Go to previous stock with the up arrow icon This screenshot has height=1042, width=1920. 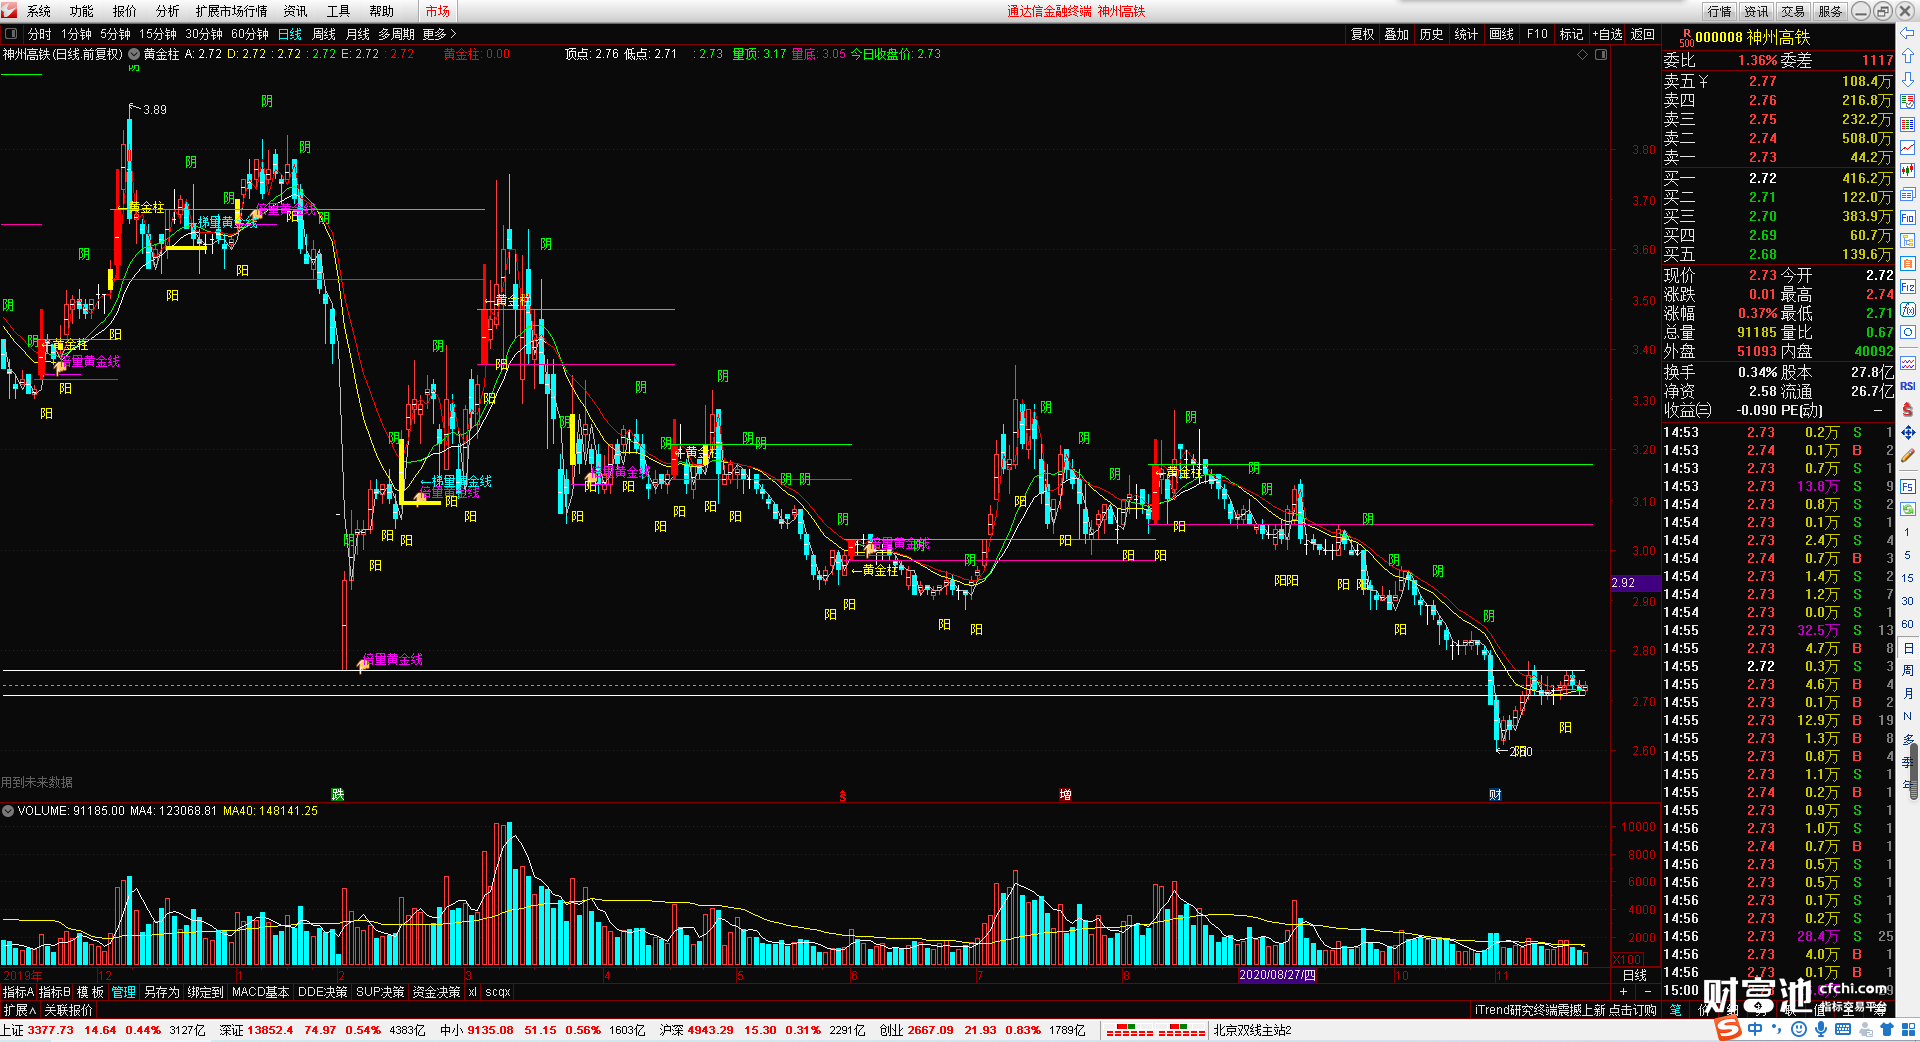(1908, 56)
